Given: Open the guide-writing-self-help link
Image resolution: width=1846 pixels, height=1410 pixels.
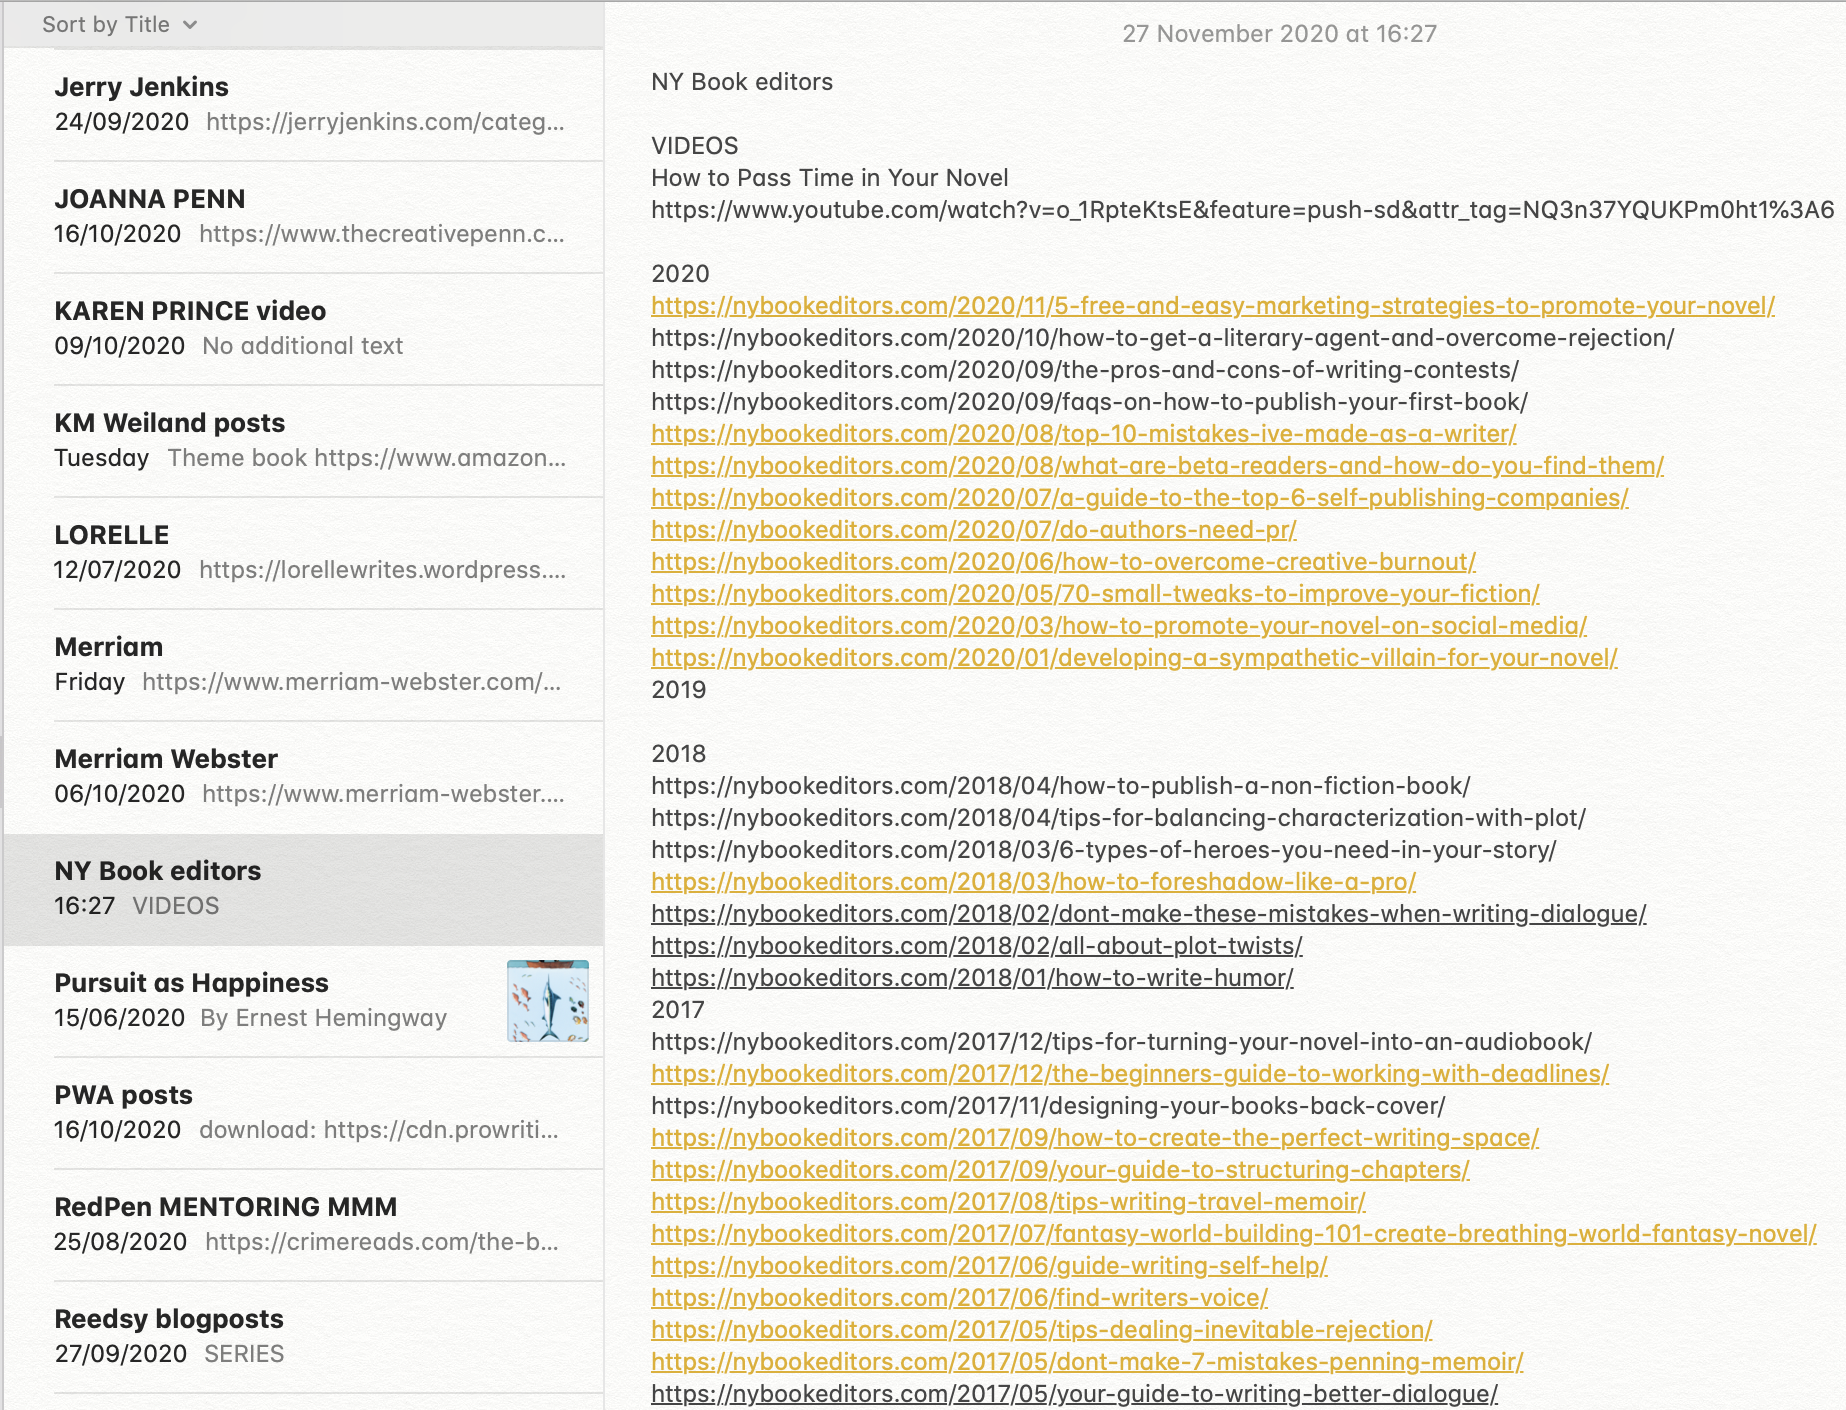Looking at the screenshot, I should [x=989, y=1266].
